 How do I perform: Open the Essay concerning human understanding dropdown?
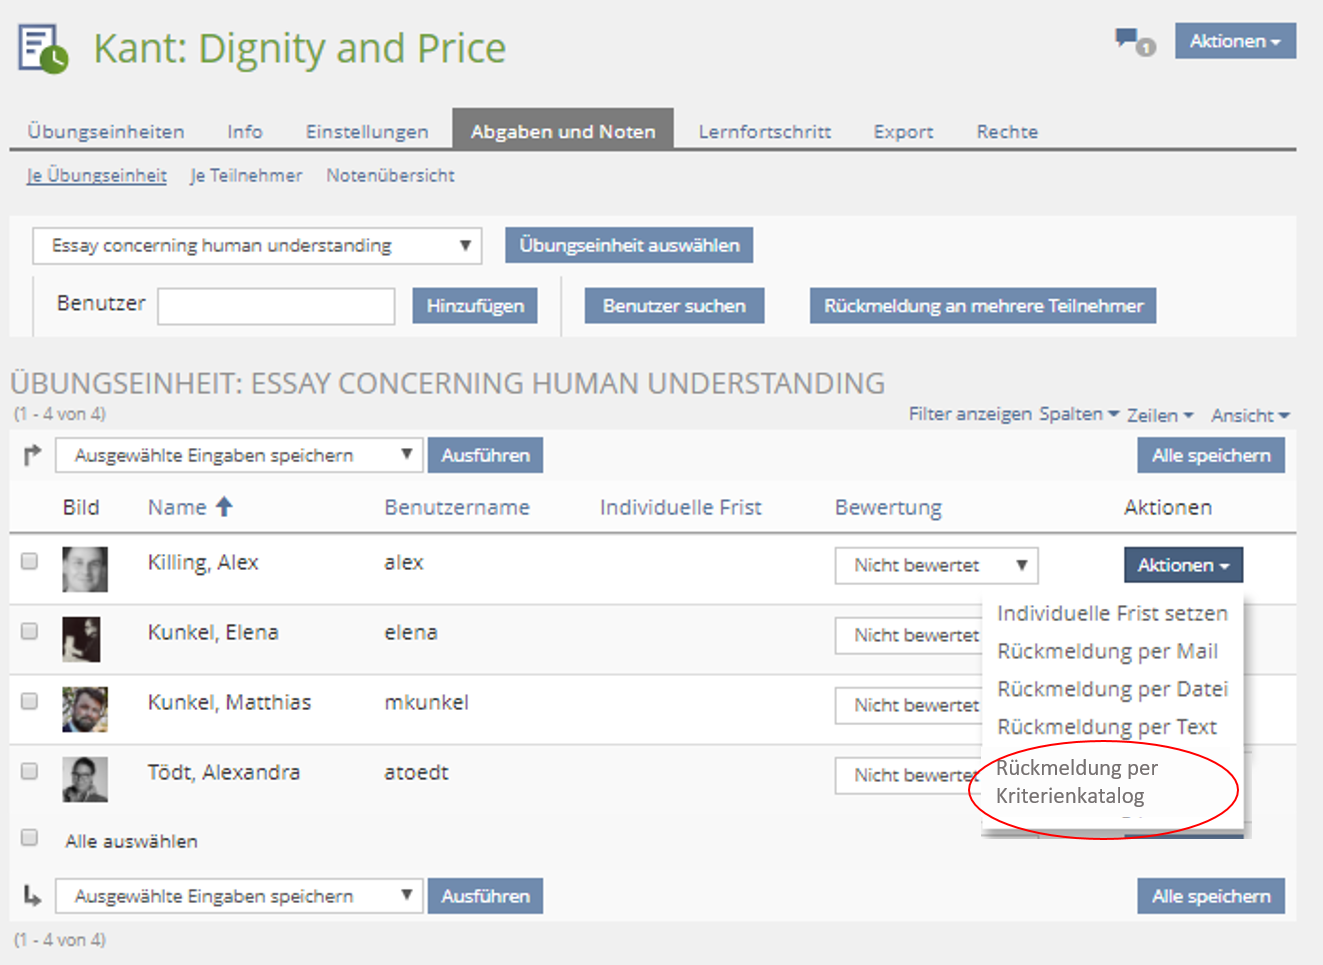click(x=257, y=246)
